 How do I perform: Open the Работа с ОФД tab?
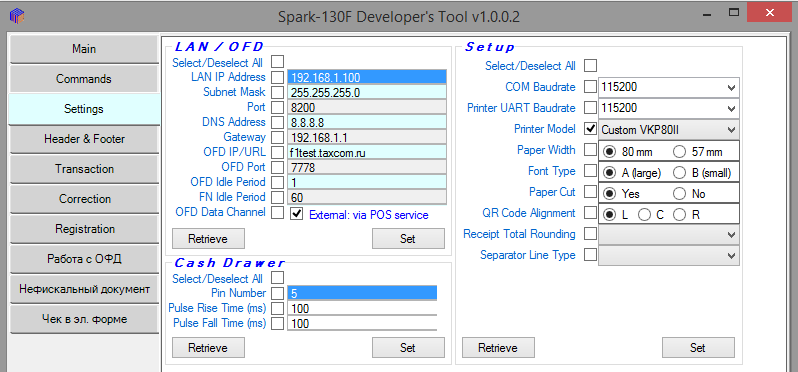pyautogui.click(x=84, y=259)
